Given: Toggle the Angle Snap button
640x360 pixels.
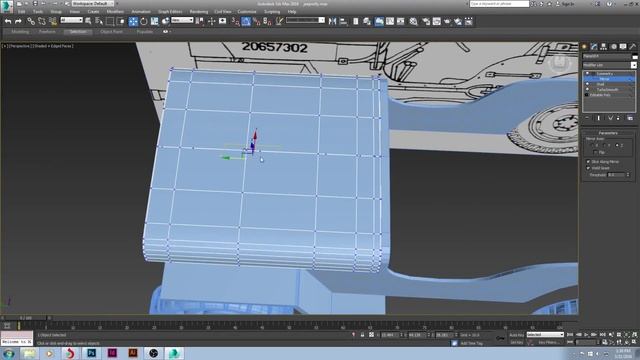Looking at the screenshot, I should pos(246,21).
